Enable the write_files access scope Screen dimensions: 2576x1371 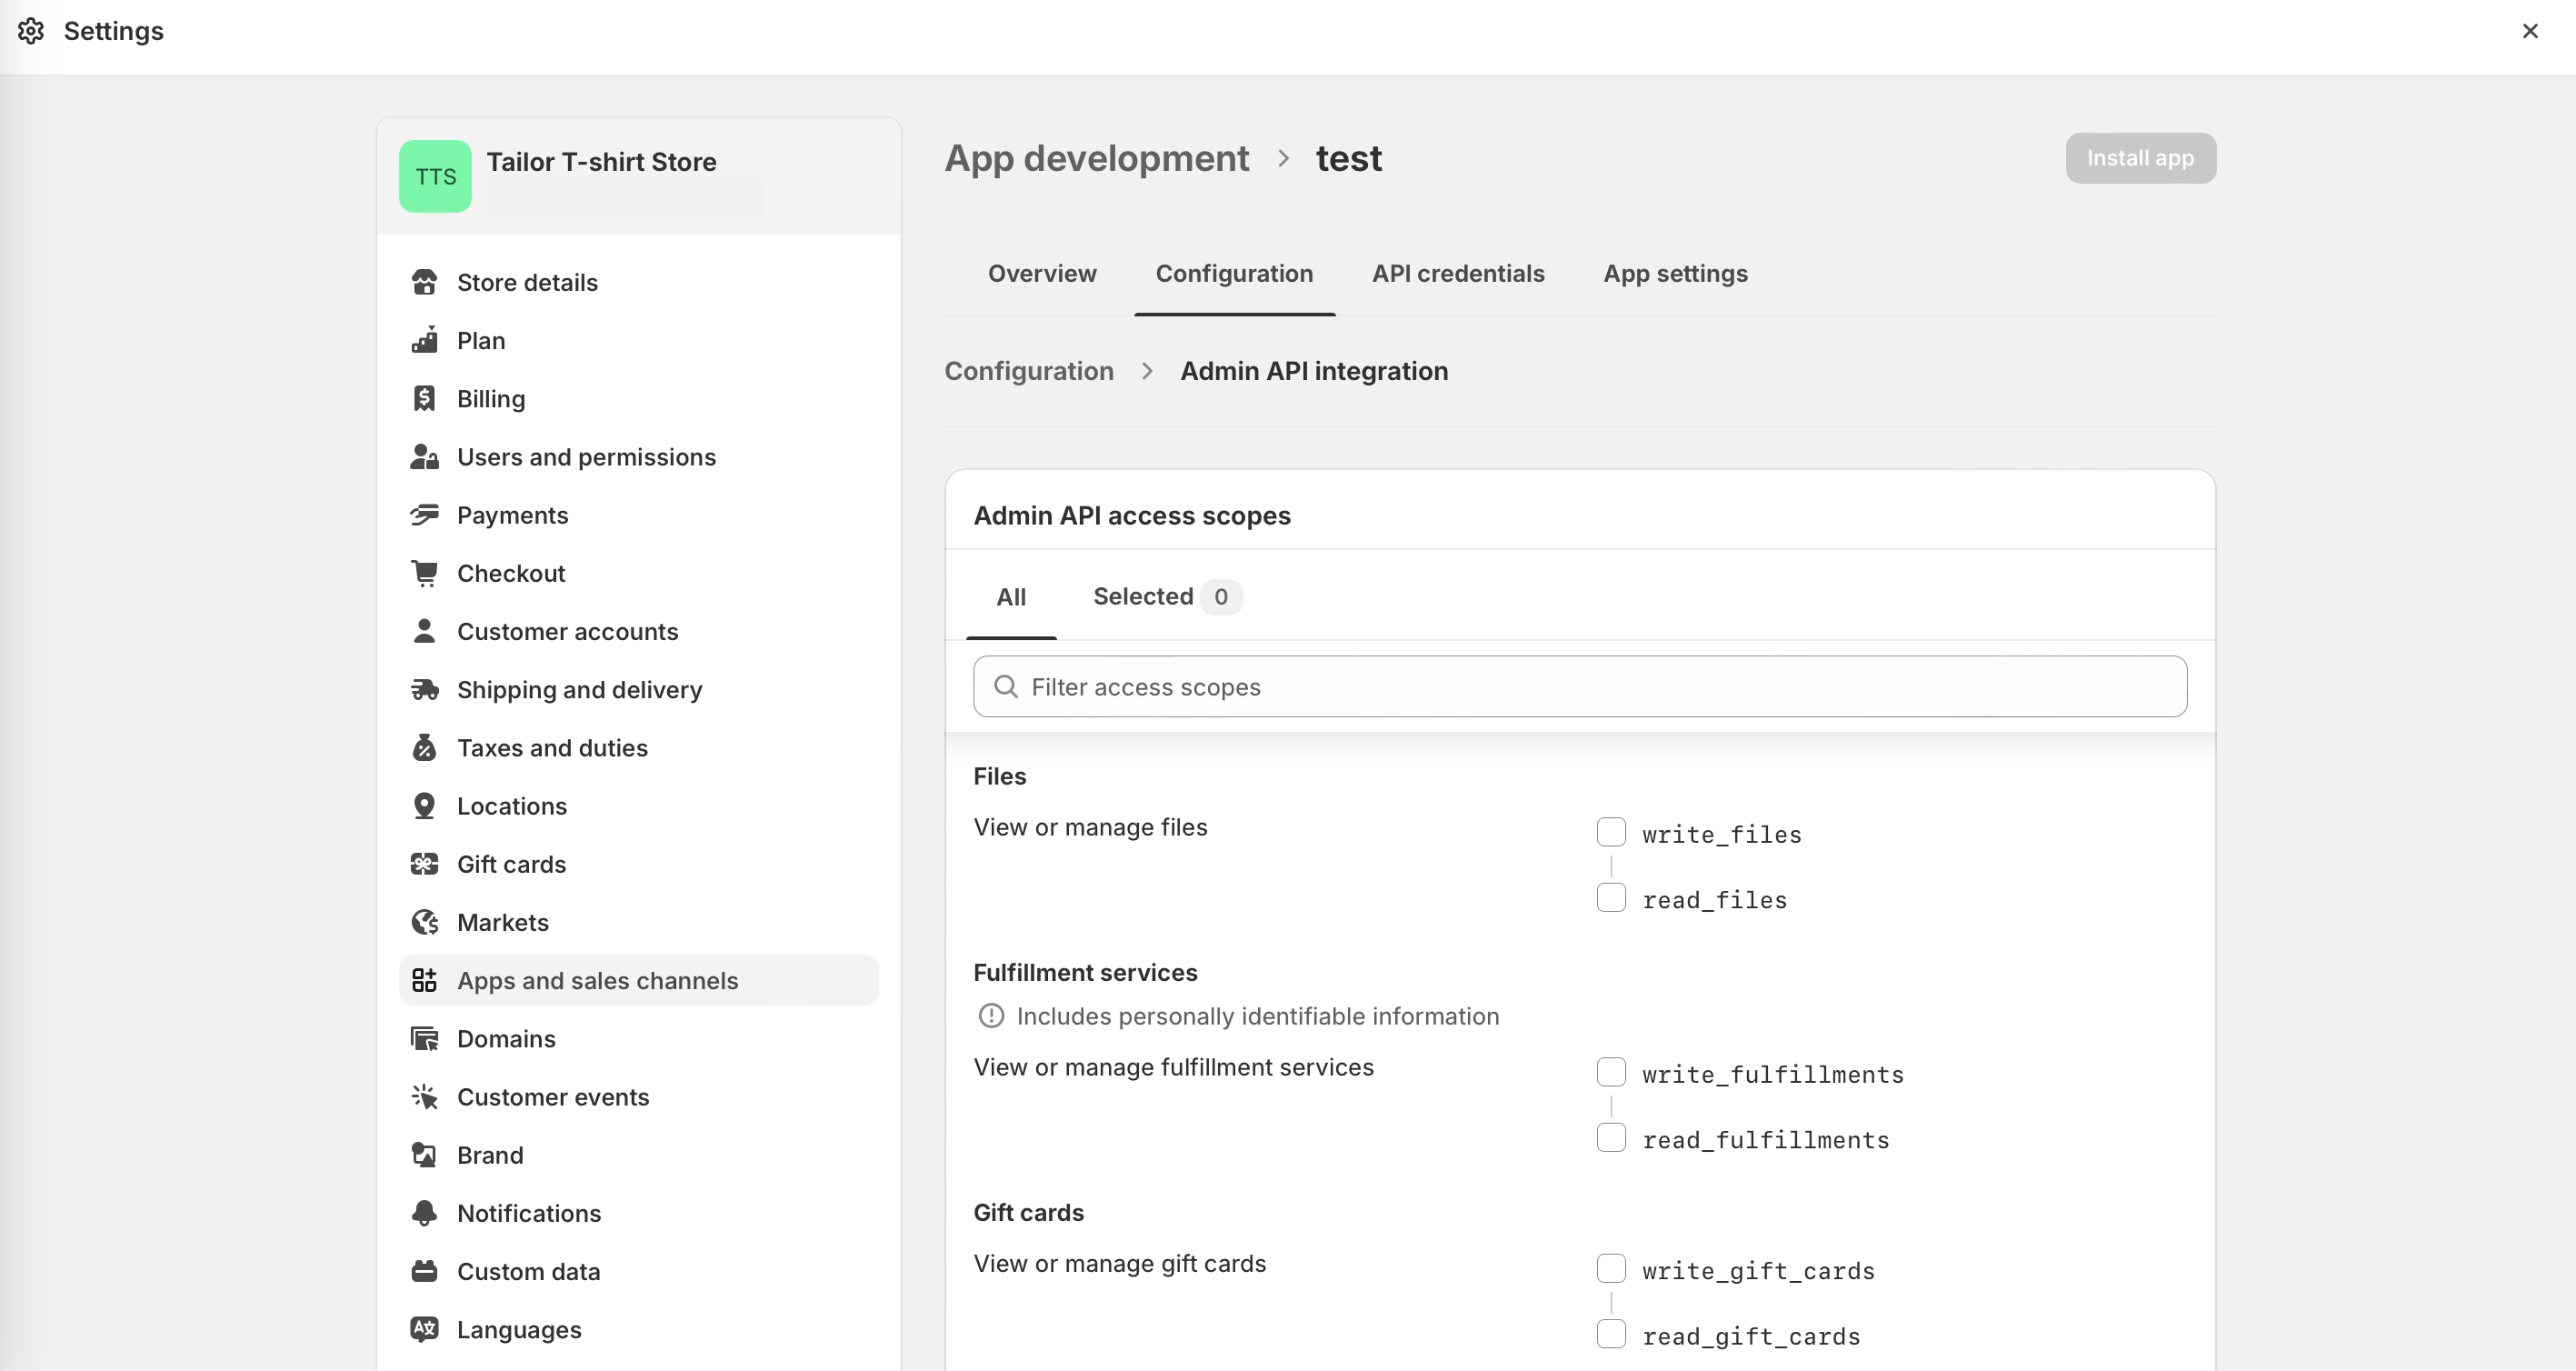pyautogui.click(x=1610, y=831)
